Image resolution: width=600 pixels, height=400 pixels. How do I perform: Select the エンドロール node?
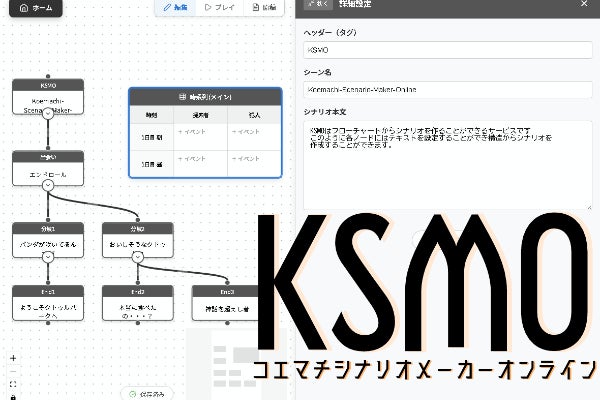pos(48,168)
